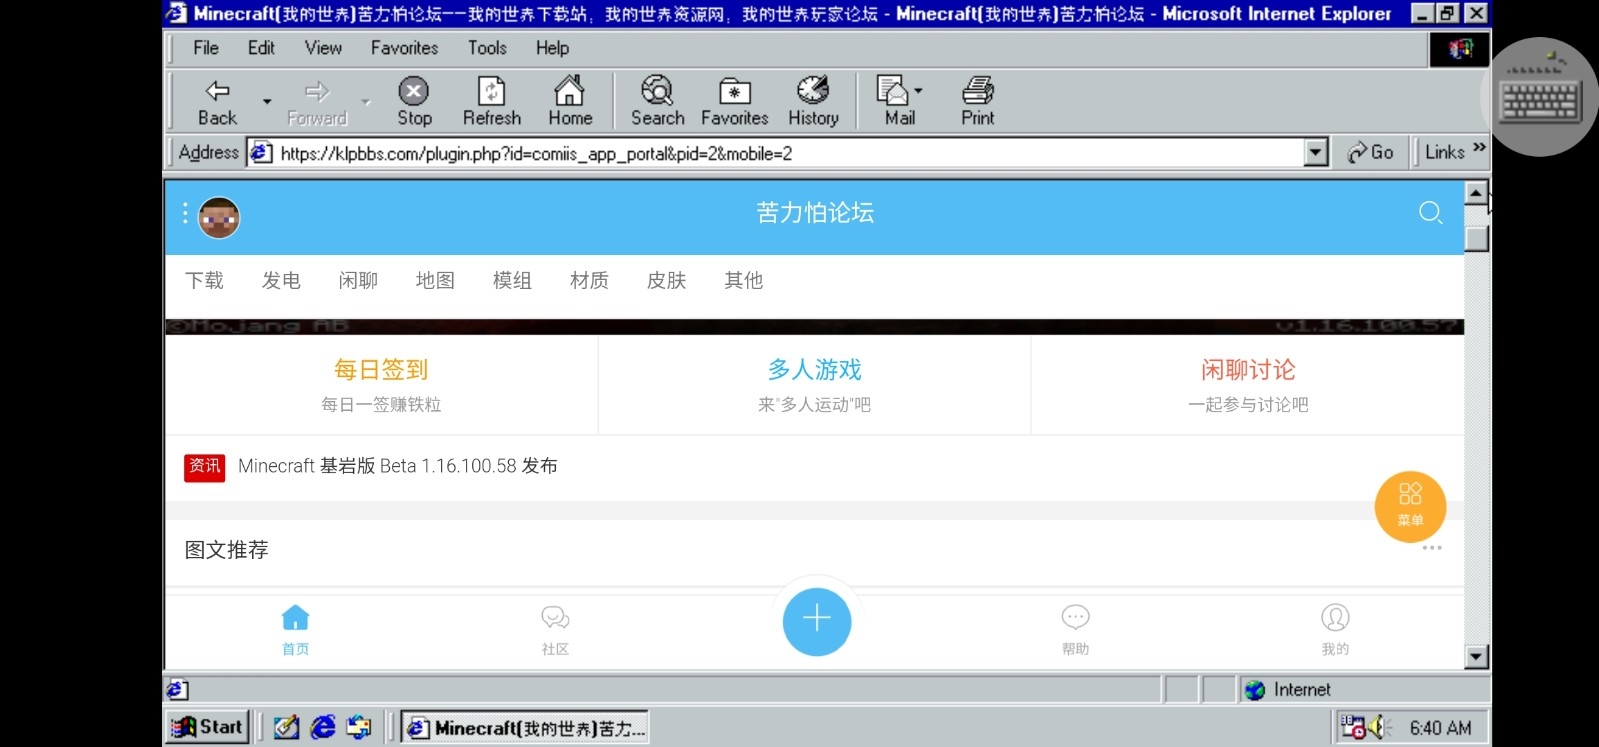
Task: Click the vertical scrollbar thumb
Action: [1477, 238]
